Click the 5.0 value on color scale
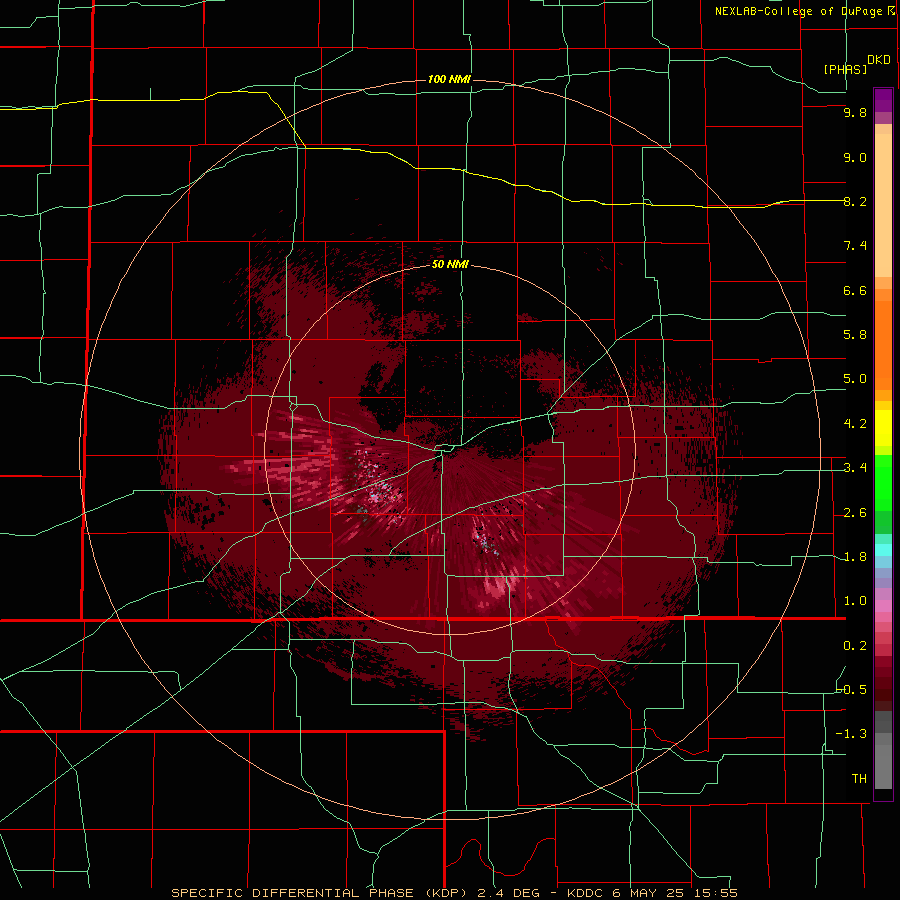 pyautogui.click(x=855, y=379)
